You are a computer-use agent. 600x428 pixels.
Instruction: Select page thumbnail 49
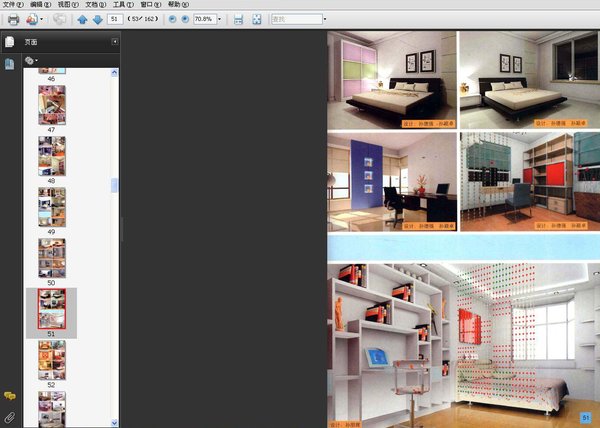point(52,207)
